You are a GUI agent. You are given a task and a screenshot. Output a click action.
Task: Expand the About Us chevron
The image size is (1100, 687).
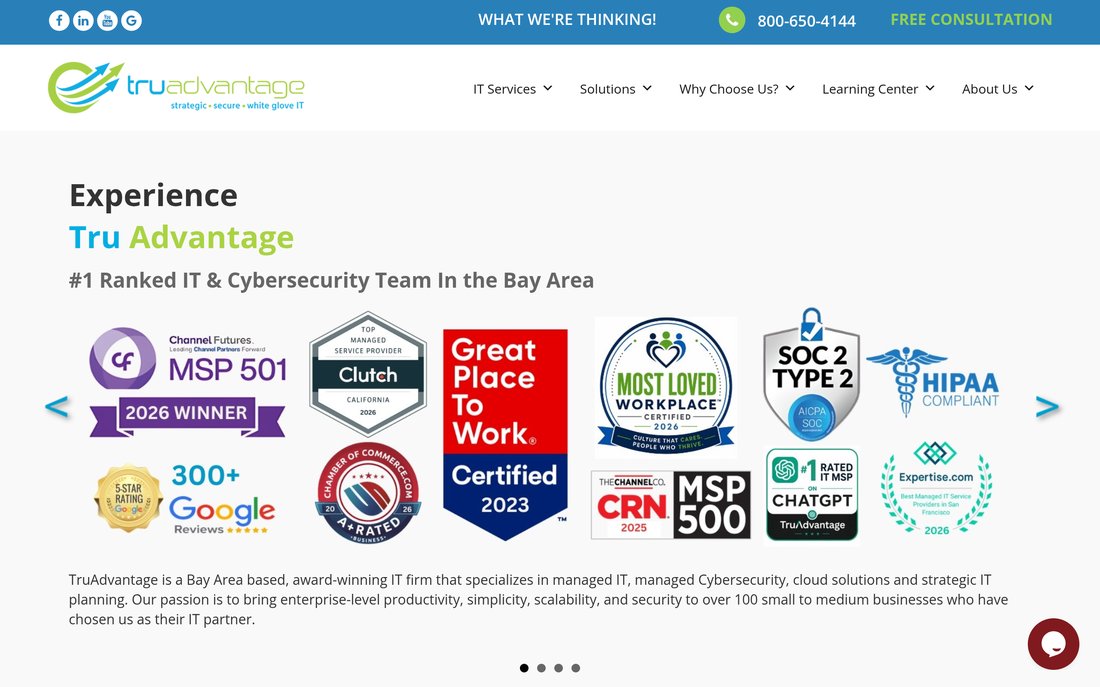[x=1029, y=88]
